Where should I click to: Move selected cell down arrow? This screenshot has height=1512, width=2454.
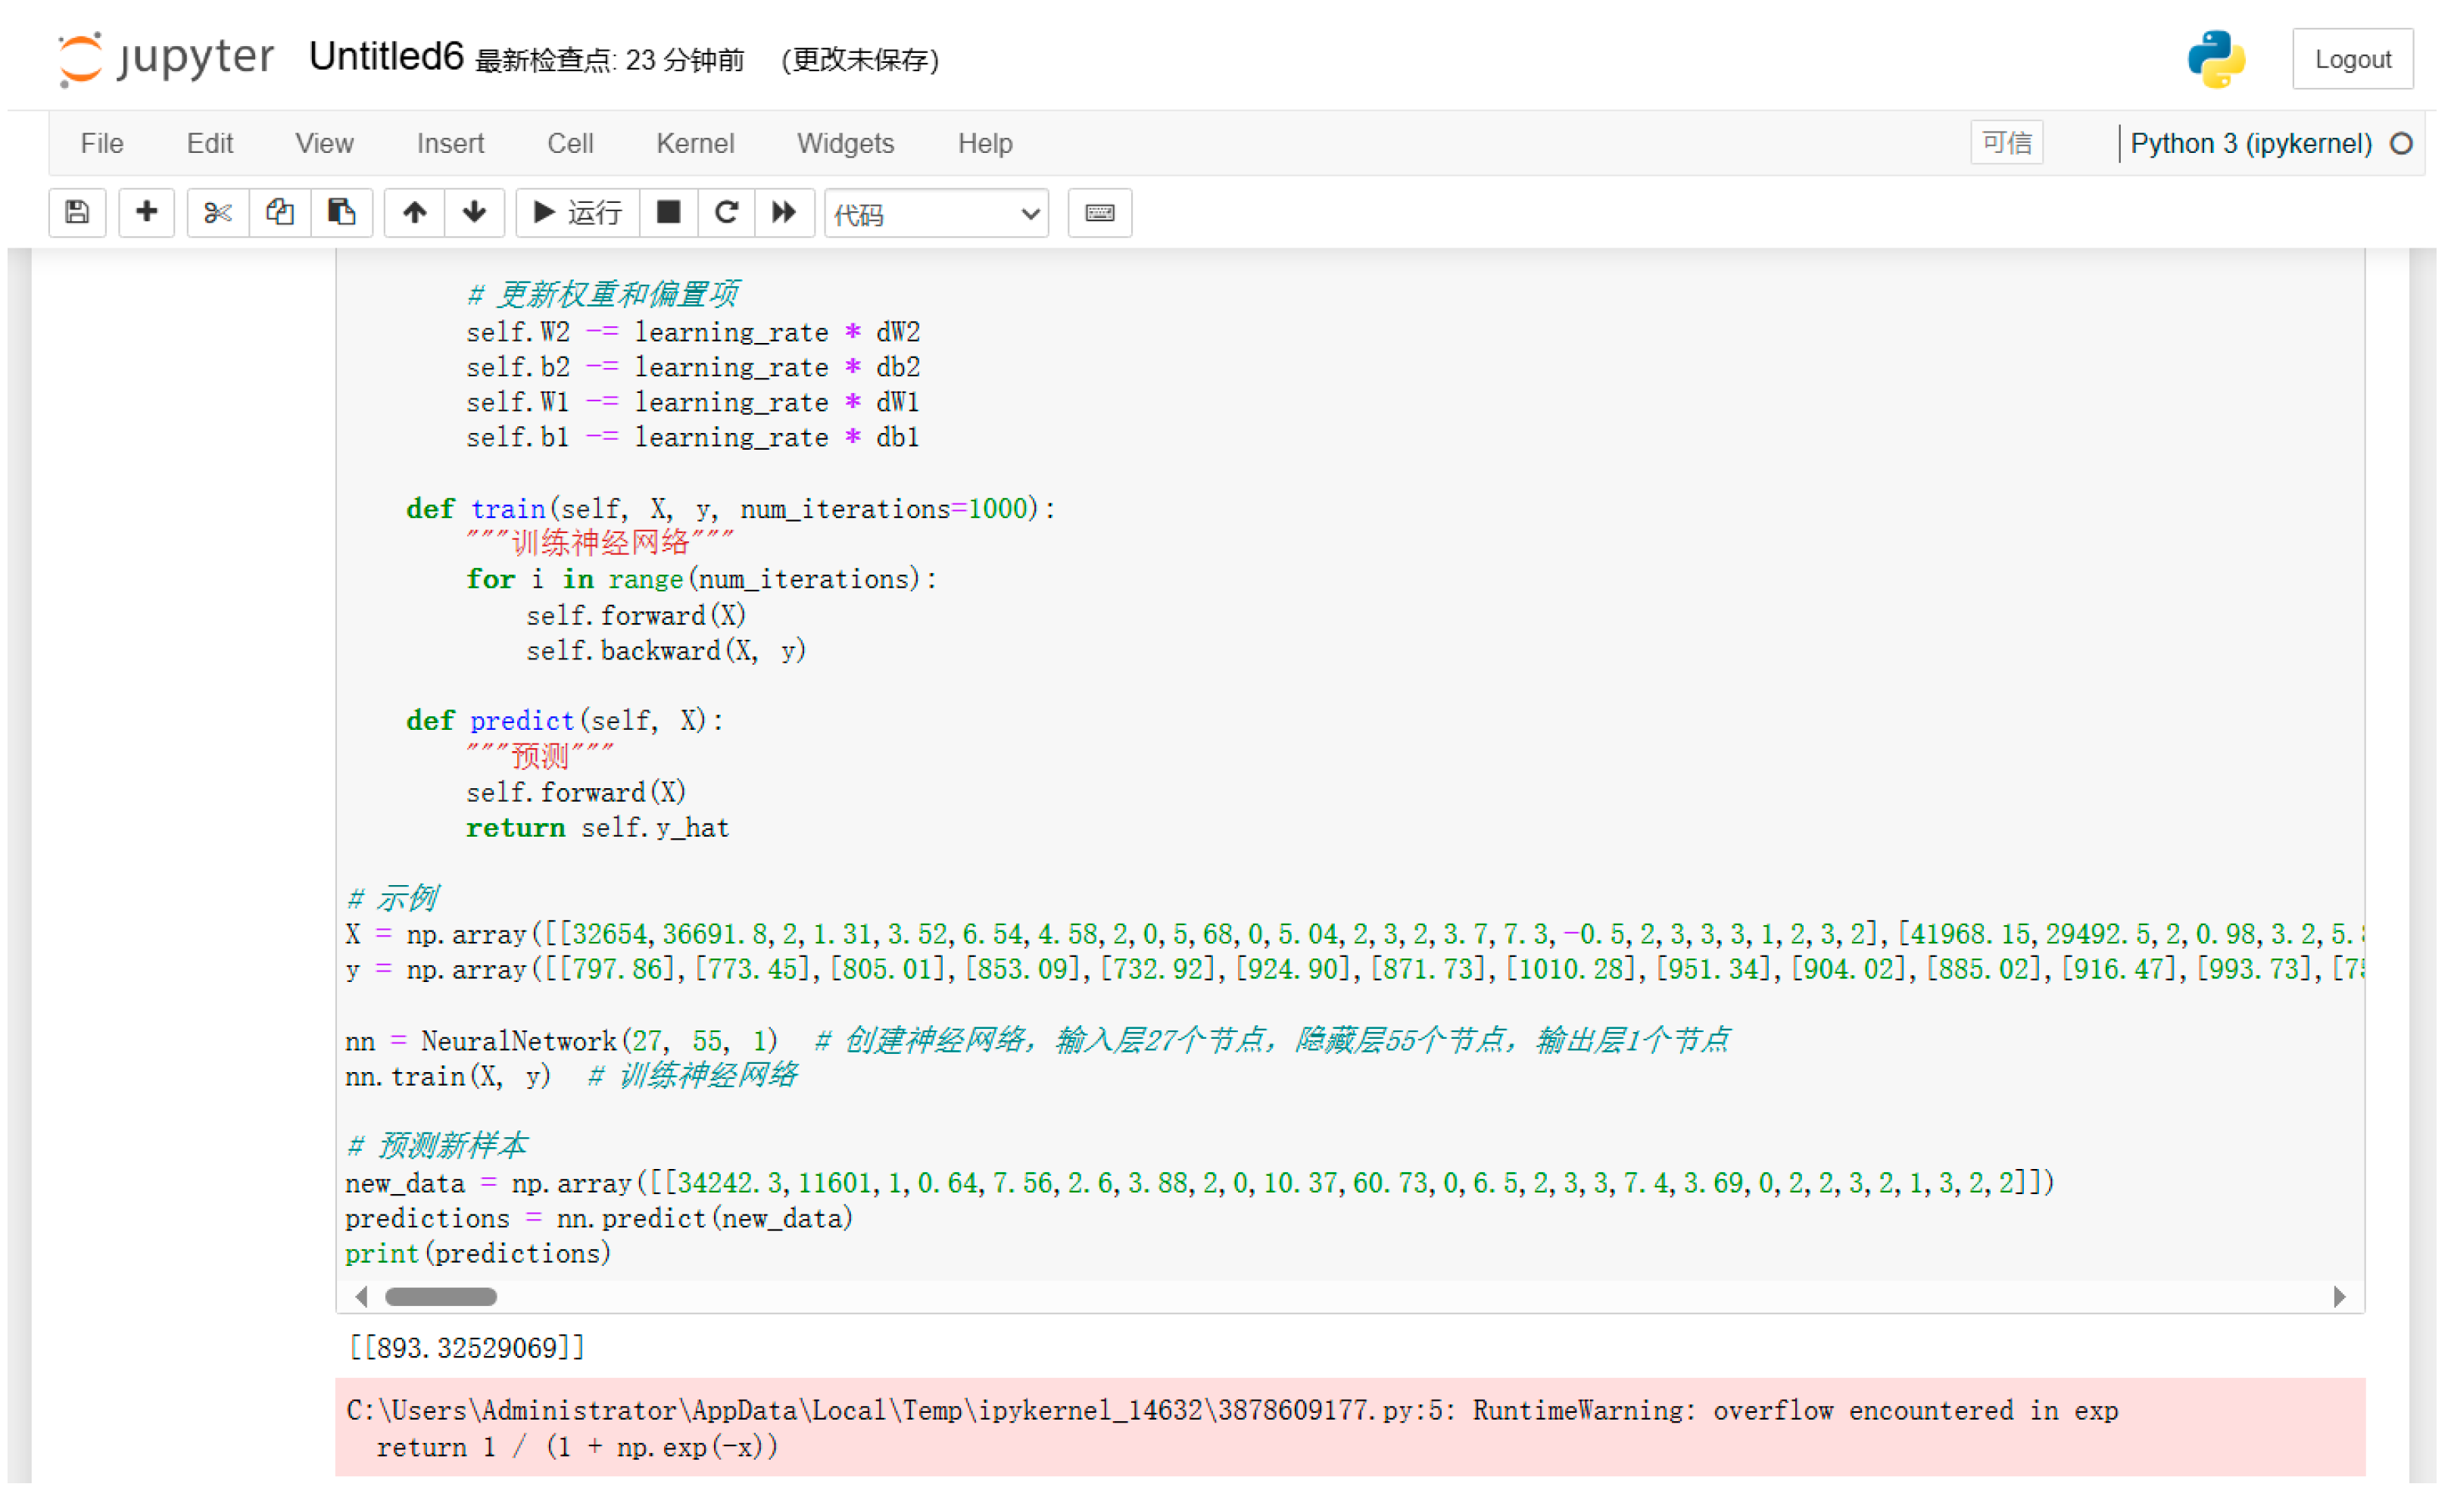[474, 212]
